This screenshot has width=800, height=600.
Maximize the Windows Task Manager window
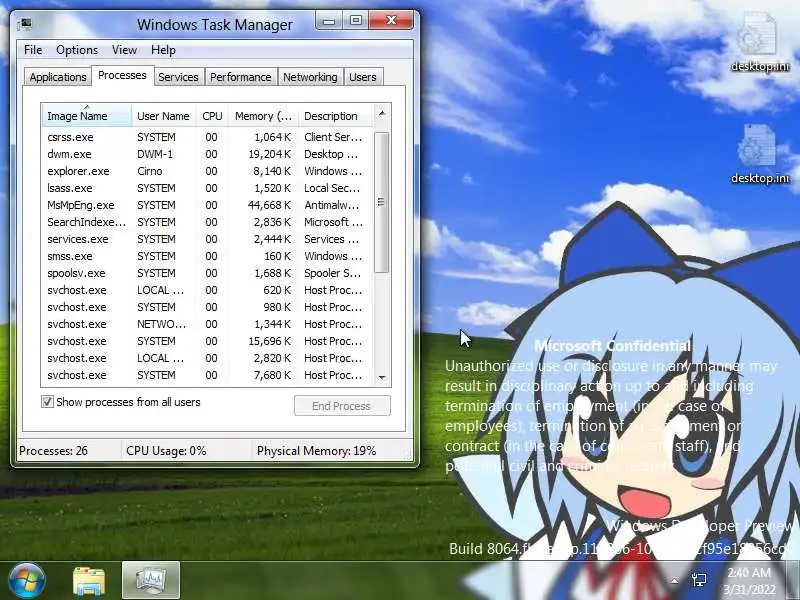[x=356, y=20]
